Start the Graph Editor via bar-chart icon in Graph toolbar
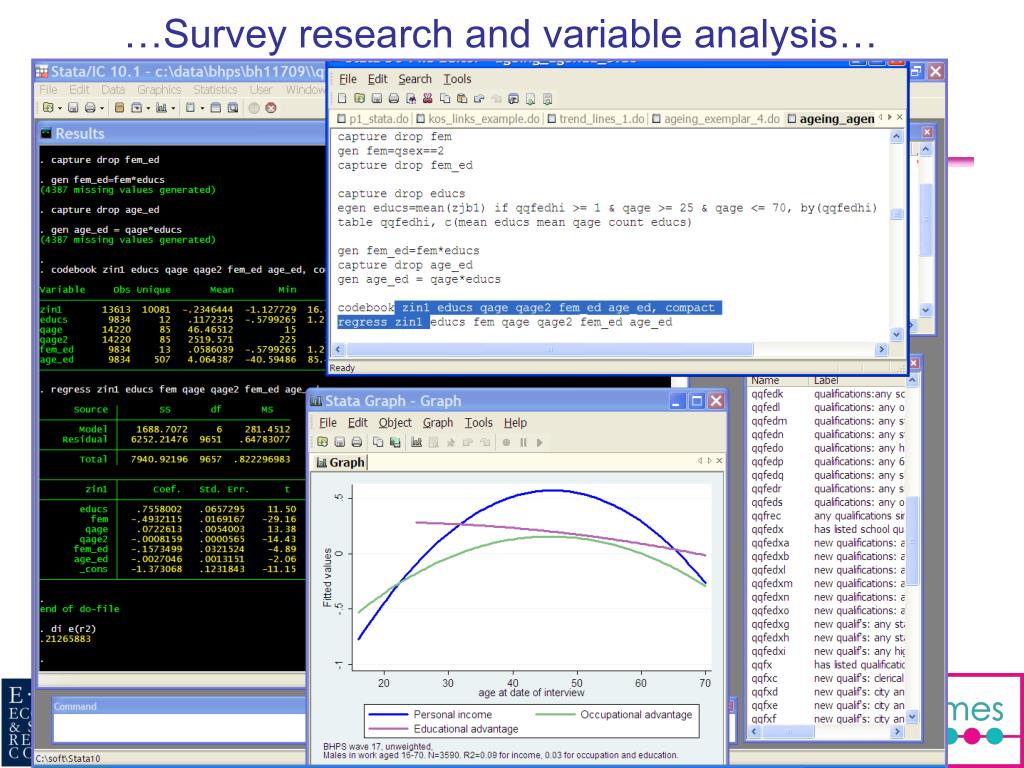Image resolution: width=1024 pixels, height=768 pixels. click(x=416, y=442)
